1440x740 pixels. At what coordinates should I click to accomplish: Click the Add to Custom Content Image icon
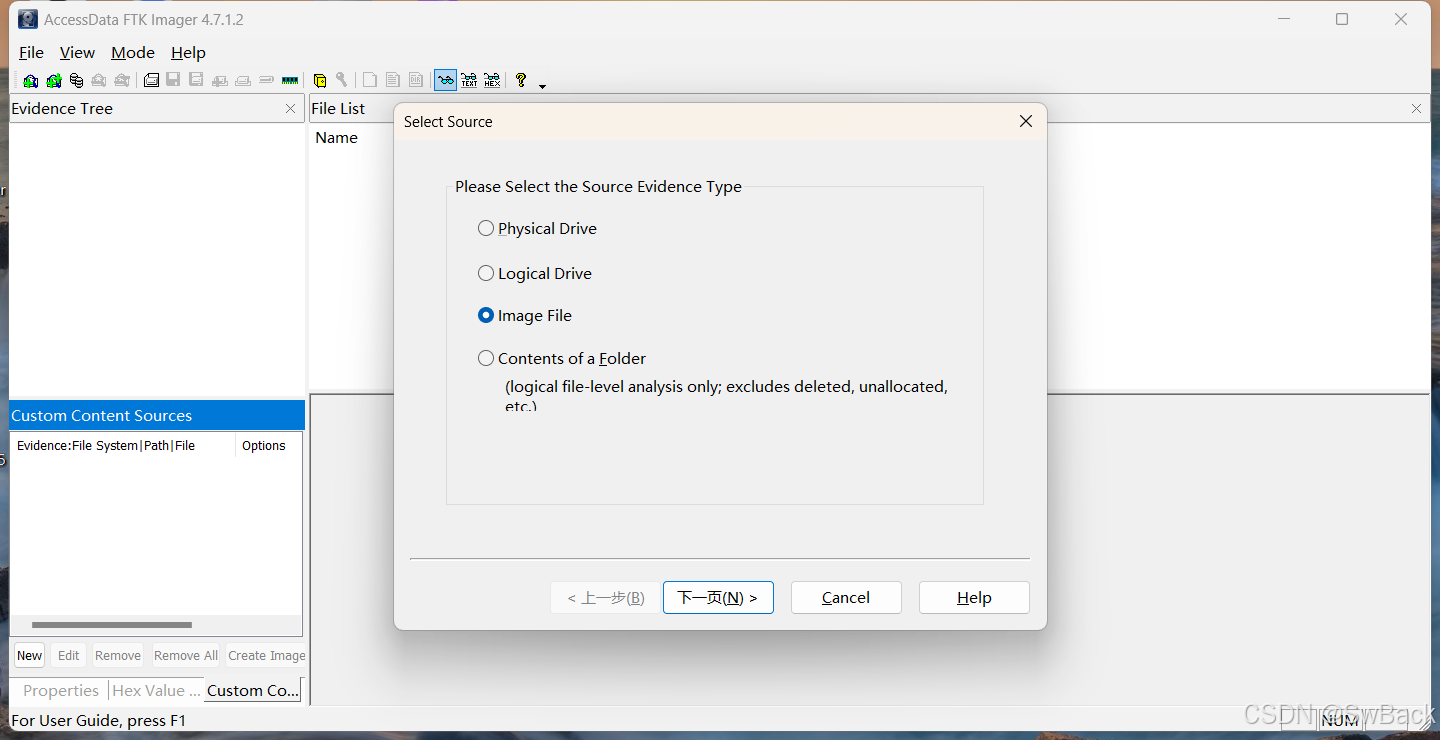[x=219, y=81]
